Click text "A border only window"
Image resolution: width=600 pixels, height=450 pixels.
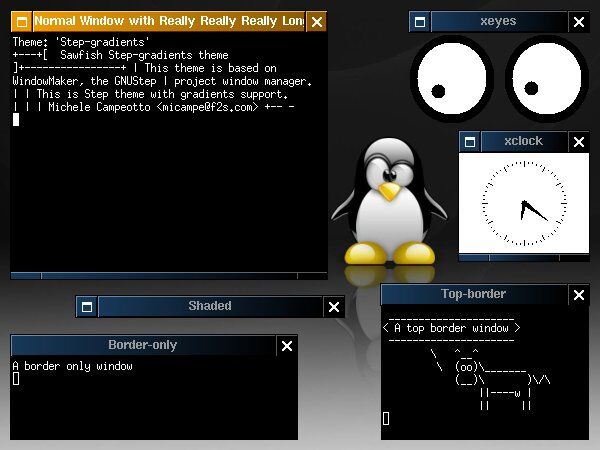click(x=73, y=366)
